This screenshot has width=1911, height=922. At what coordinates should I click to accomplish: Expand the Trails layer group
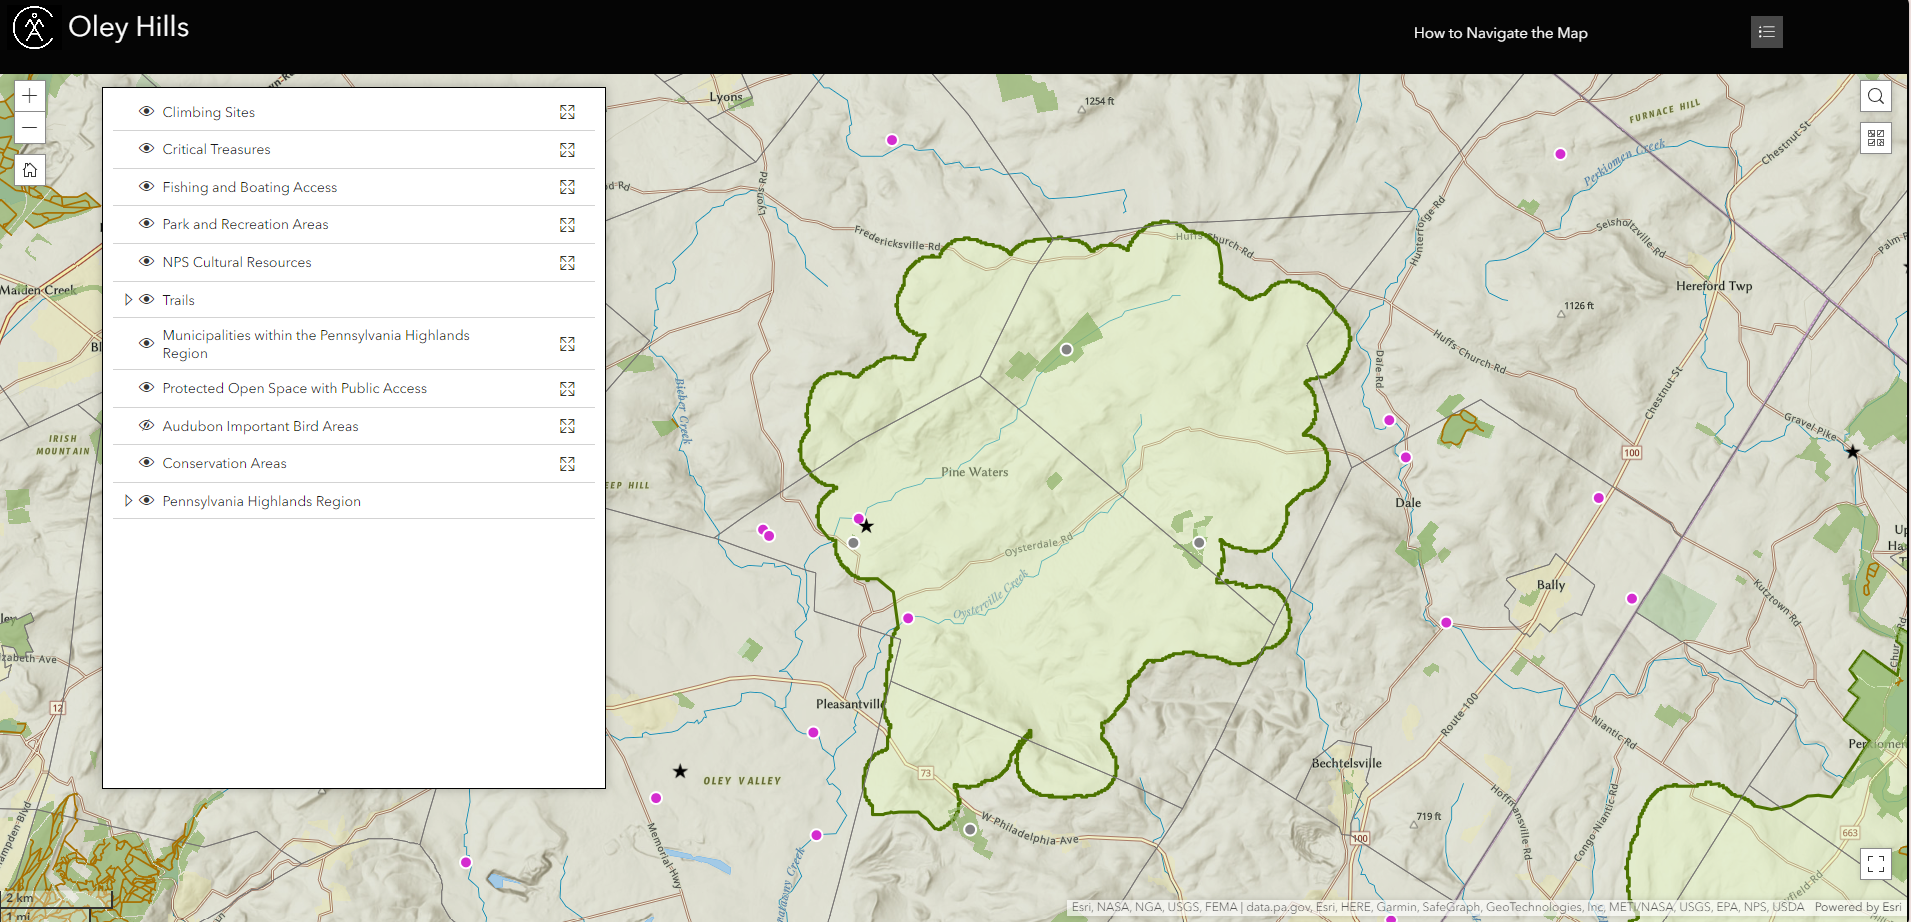tap(128, 299)
